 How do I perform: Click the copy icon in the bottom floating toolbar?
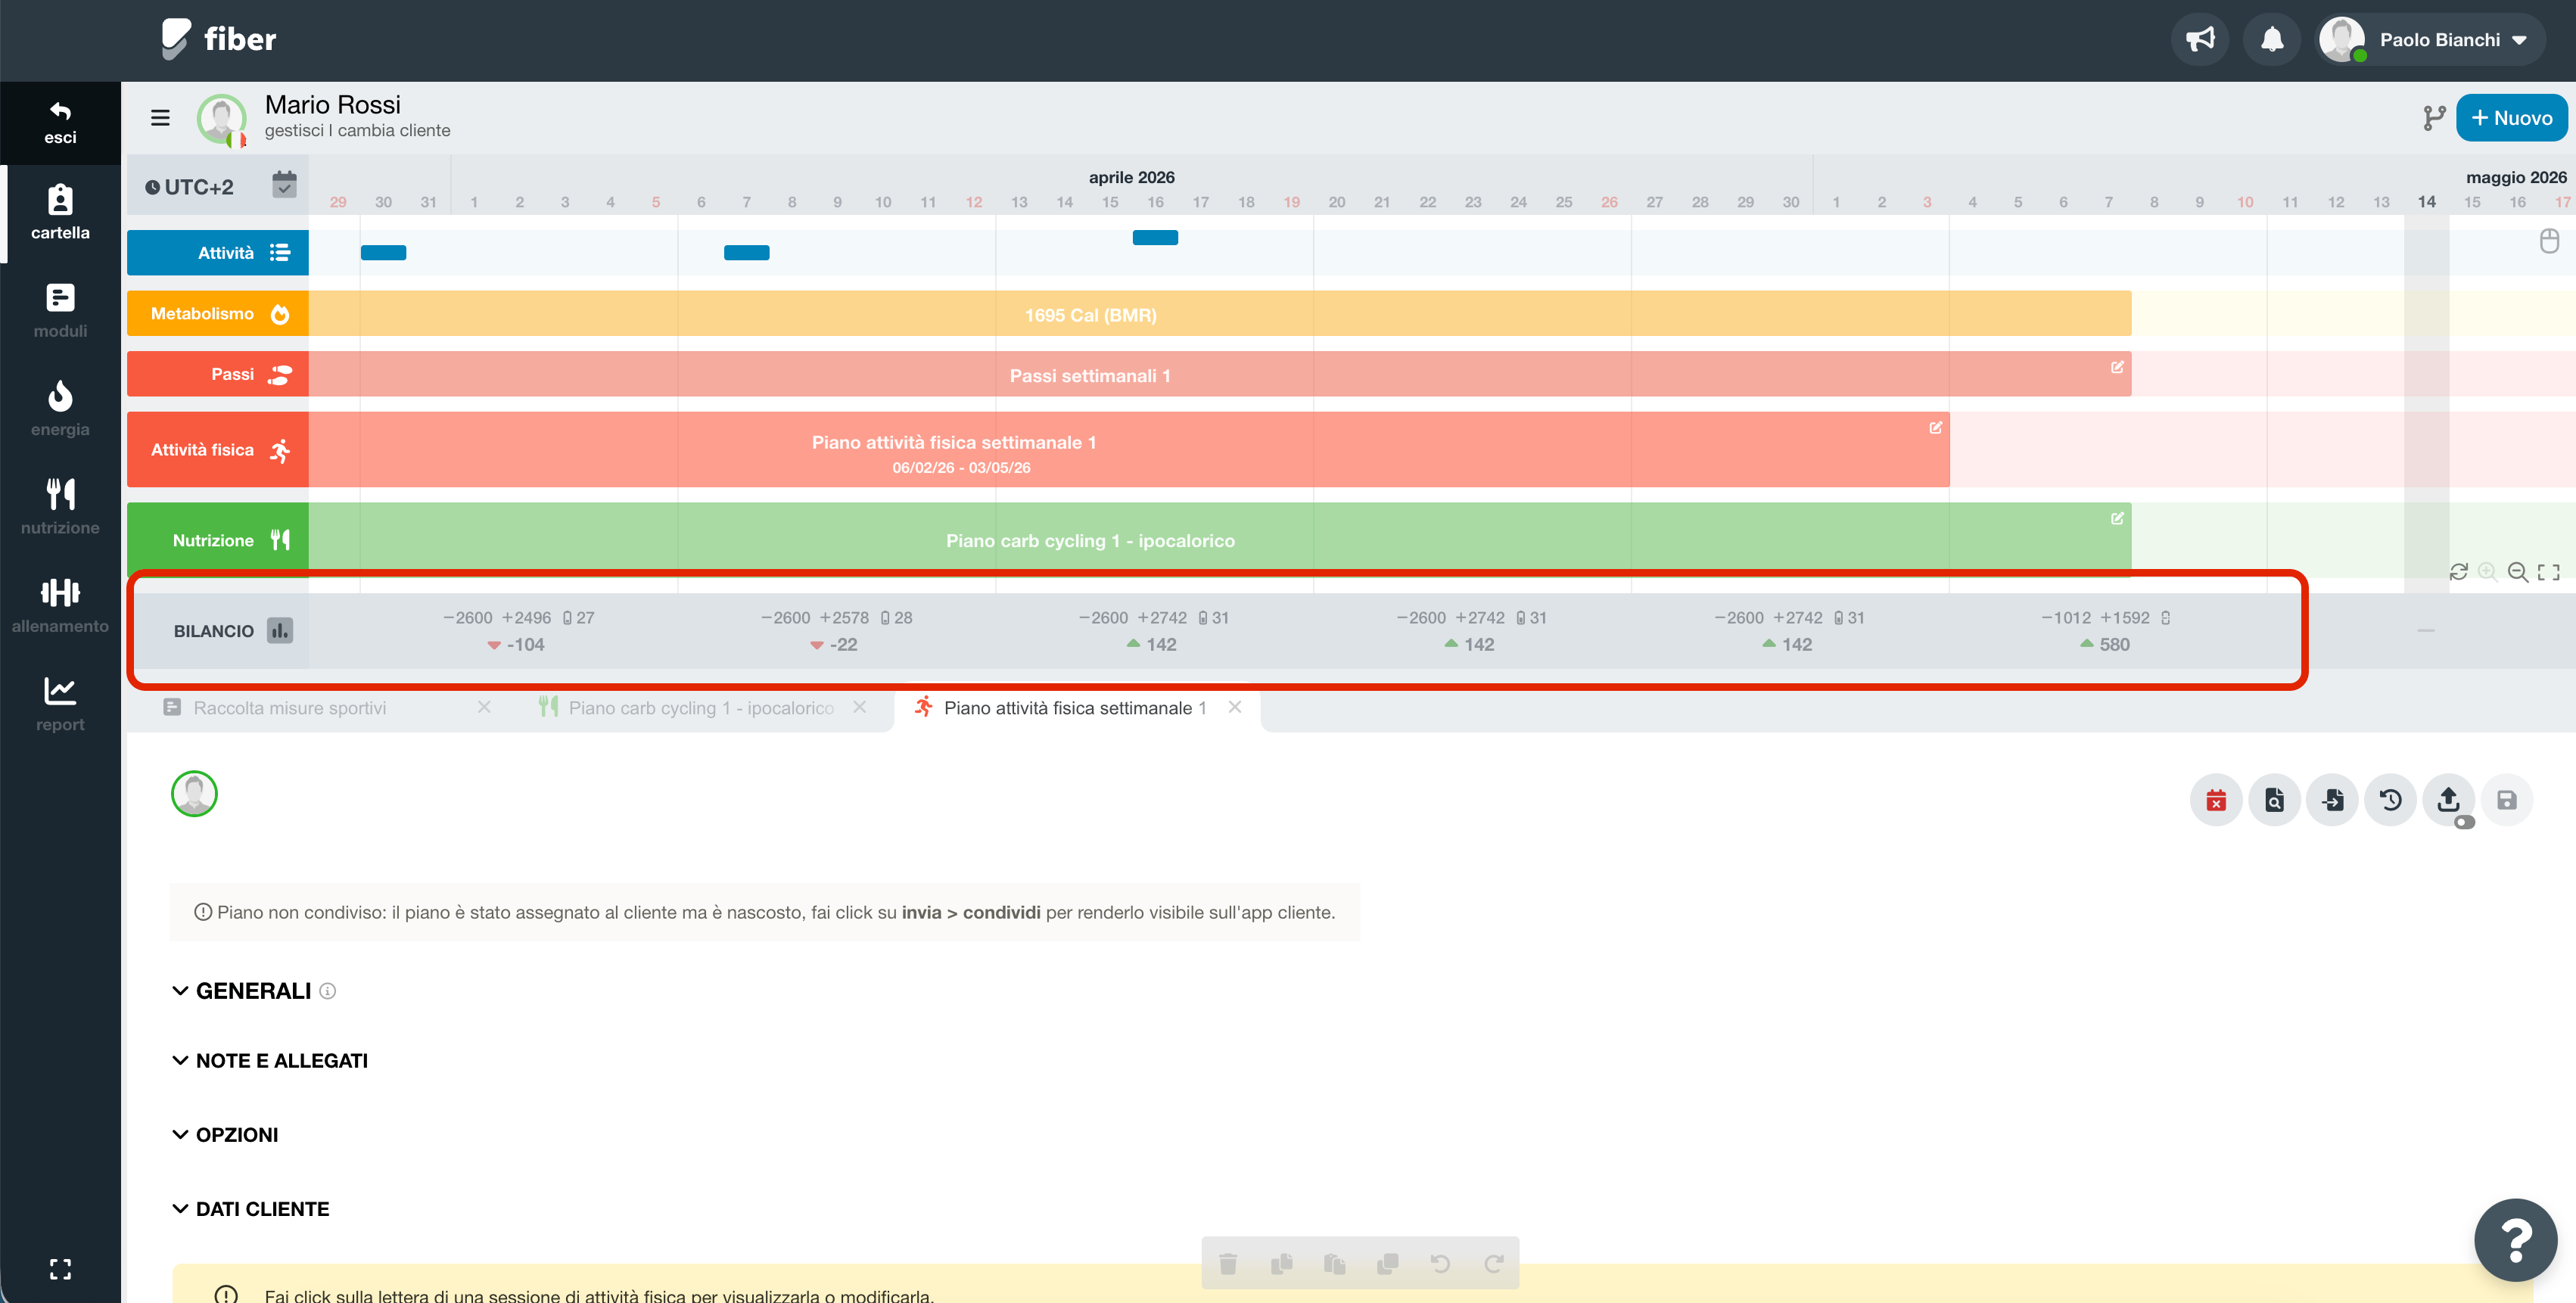click(x=1281, y=1264)
